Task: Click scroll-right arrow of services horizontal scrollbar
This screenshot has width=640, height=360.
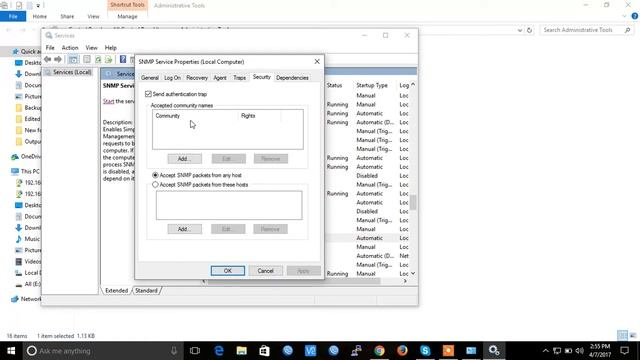Action: click(405, 281)
